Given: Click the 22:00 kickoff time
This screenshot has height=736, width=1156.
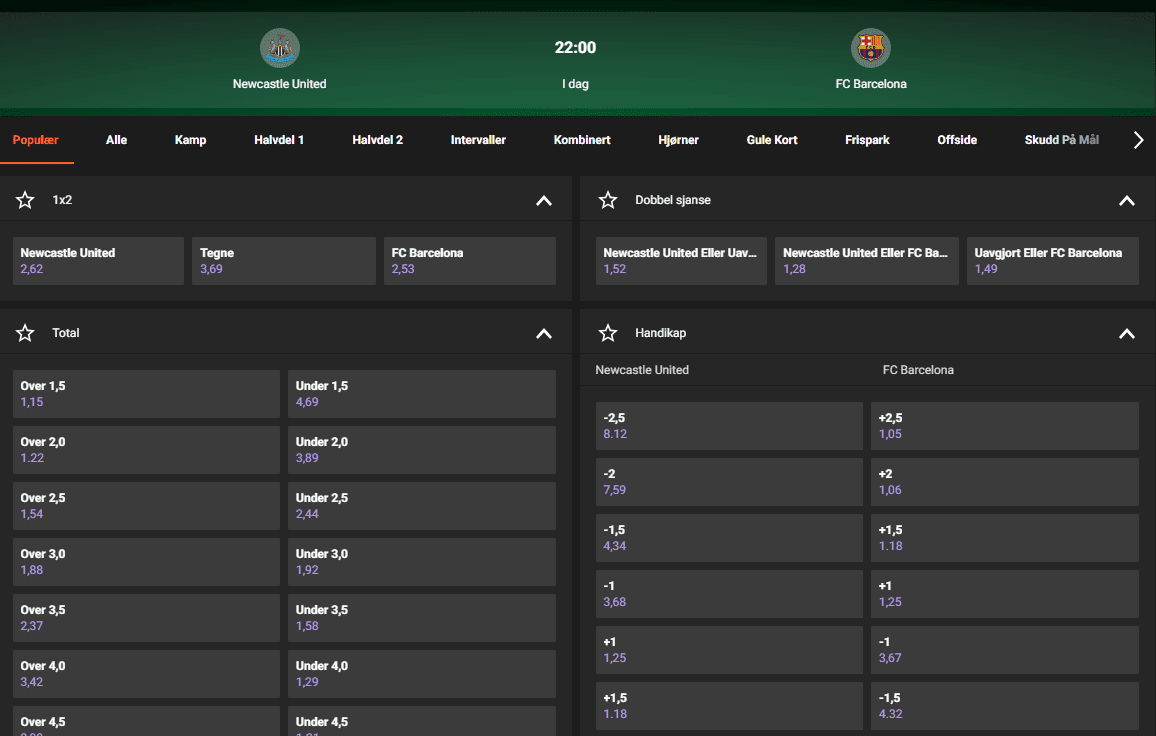Looking at the screenshot, I should pos(575,47).
